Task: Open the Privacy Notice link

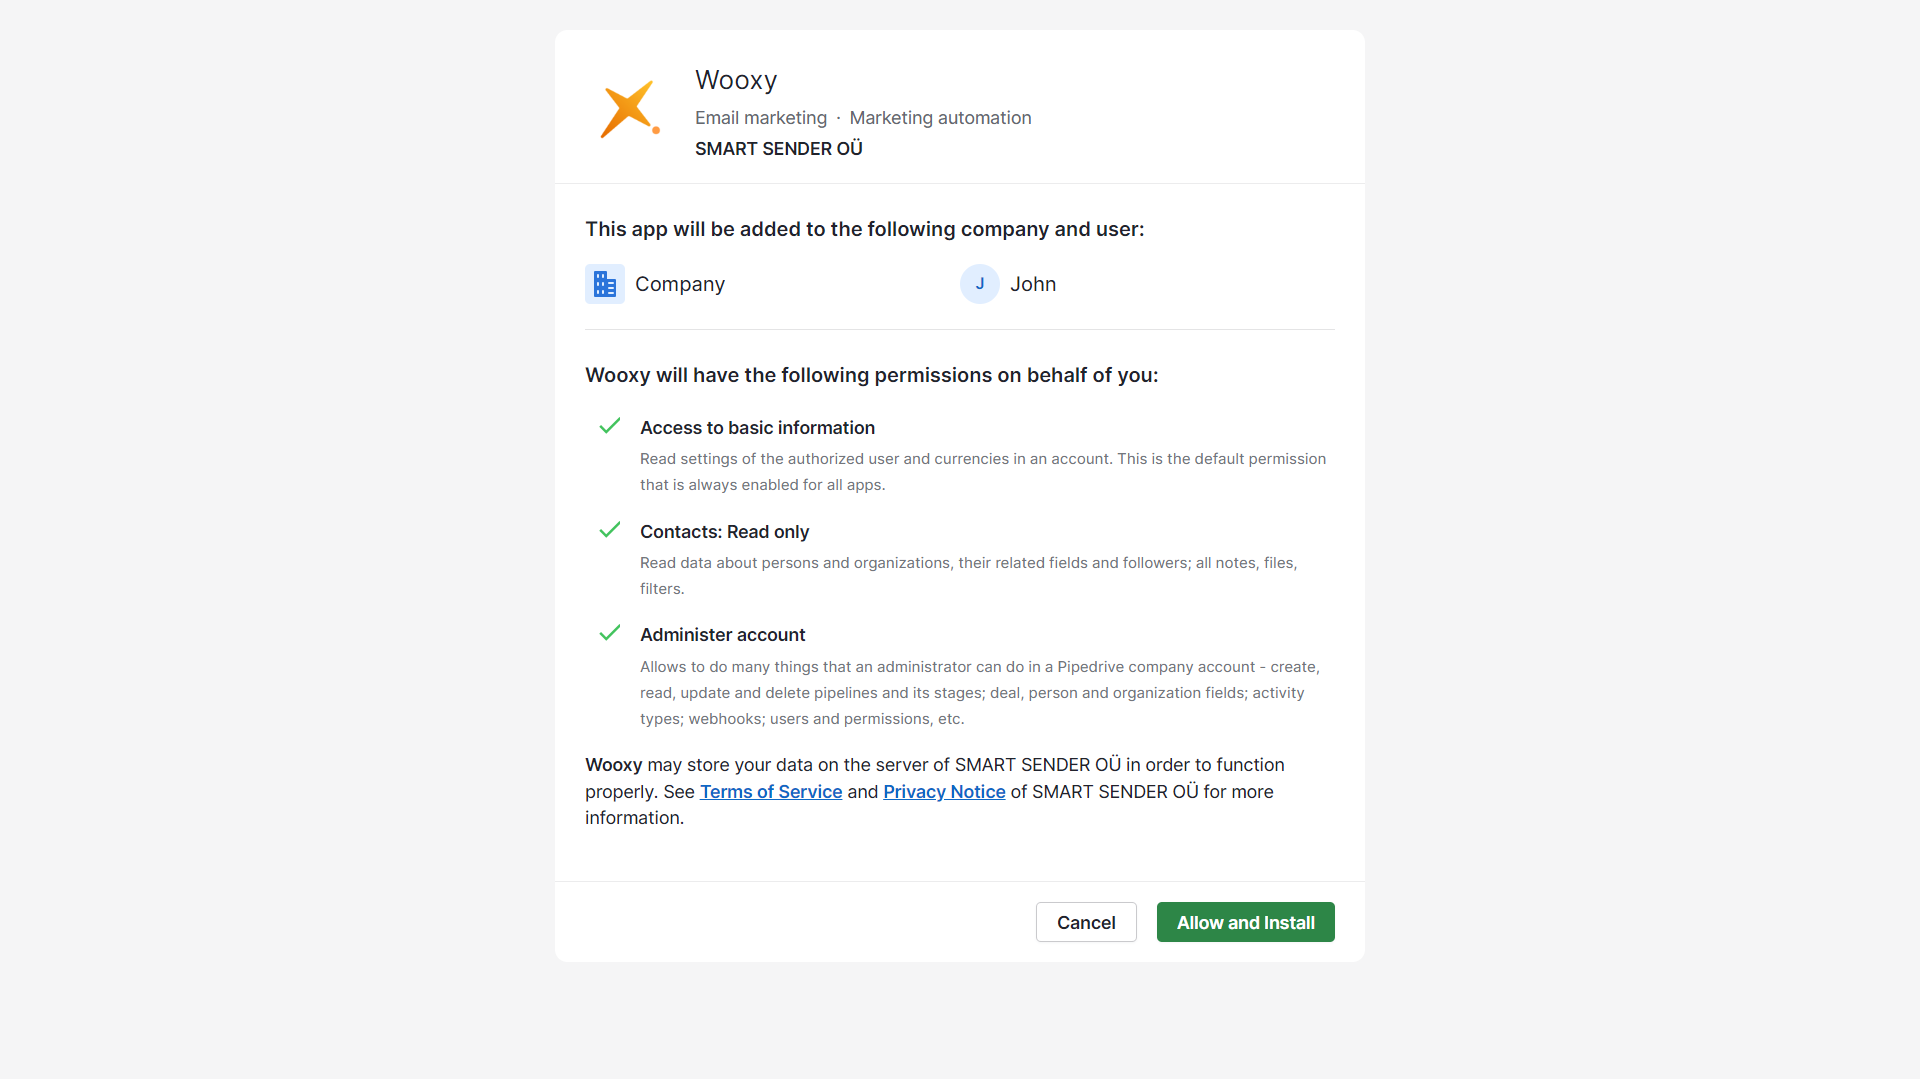Action: pyautogui.click(x=944, y=791)
